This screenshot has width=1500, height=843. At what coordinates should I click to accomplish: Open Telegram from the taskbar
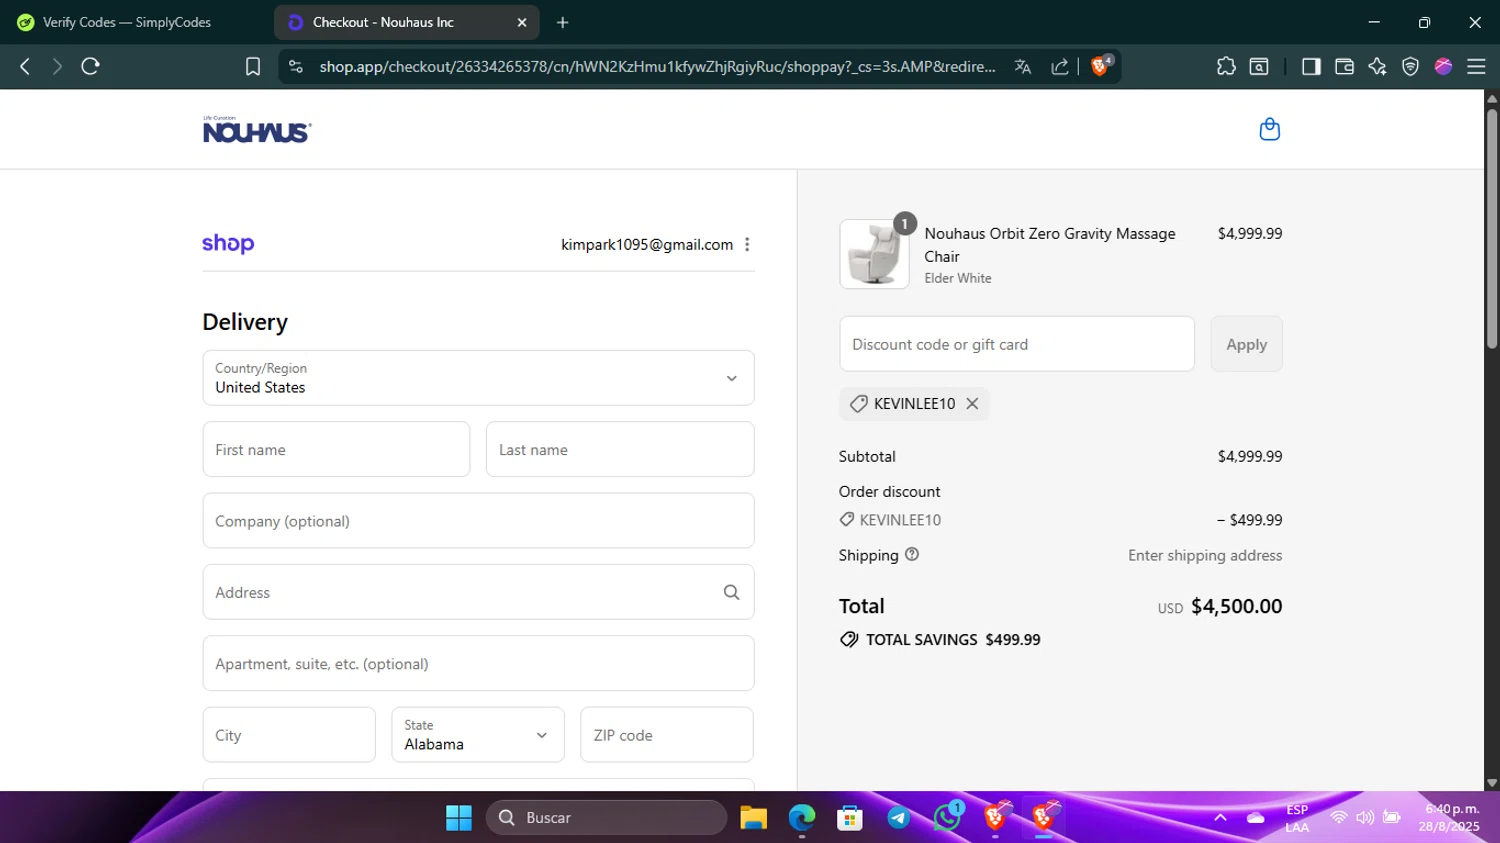(x=898, y=818)
